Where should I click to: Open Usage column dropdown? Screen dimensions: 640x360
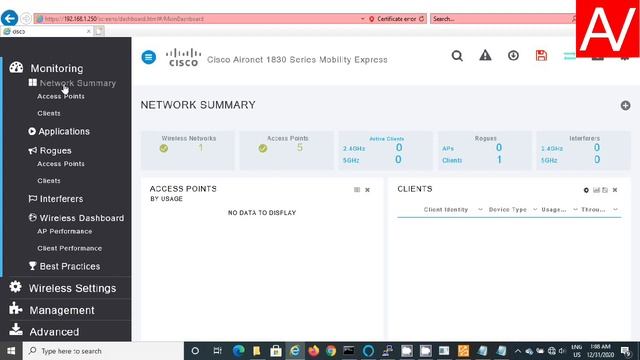point(575,209)
